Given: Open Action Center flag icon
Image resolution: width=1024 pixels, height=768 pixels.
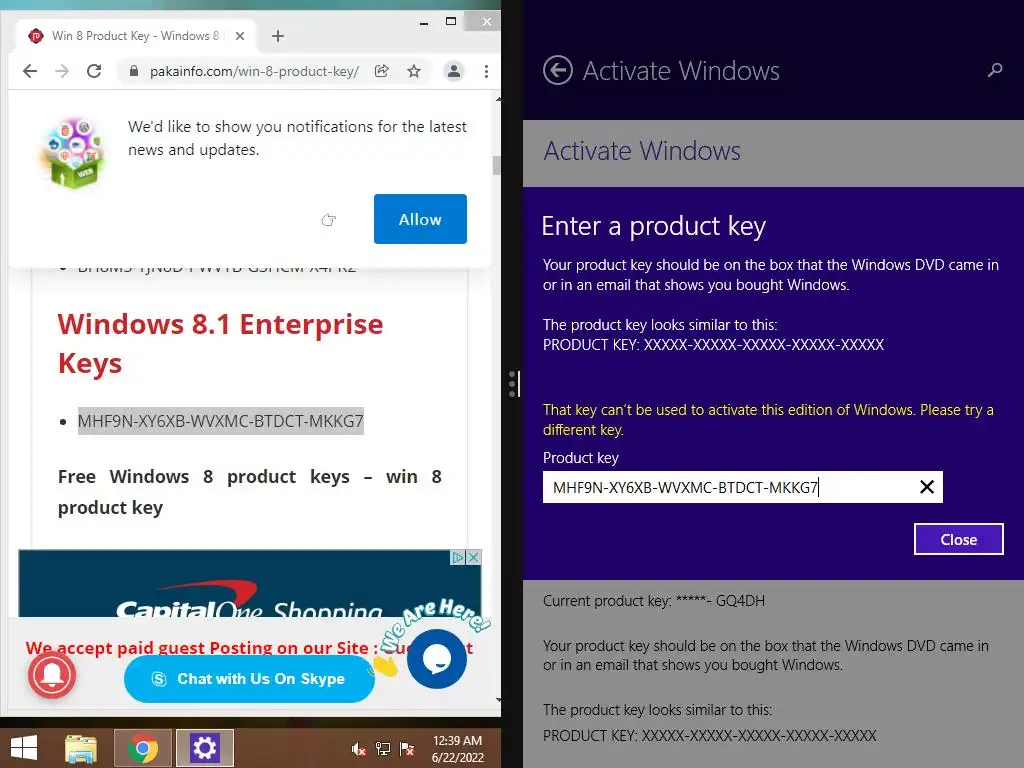Looking at the screenshot, I should point(407,749).
